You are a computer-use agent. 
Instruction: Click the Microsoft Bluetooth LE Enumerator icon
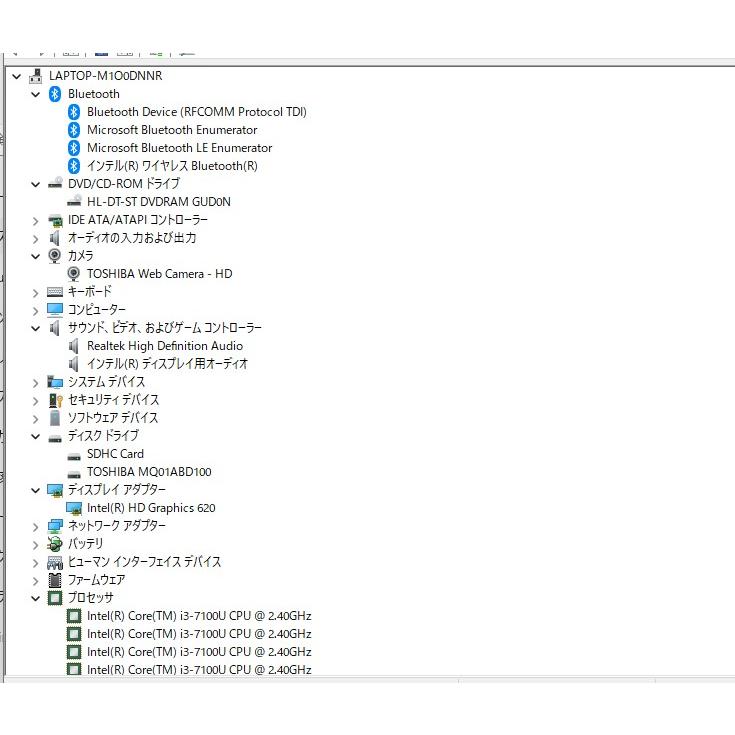coord(74,148)
